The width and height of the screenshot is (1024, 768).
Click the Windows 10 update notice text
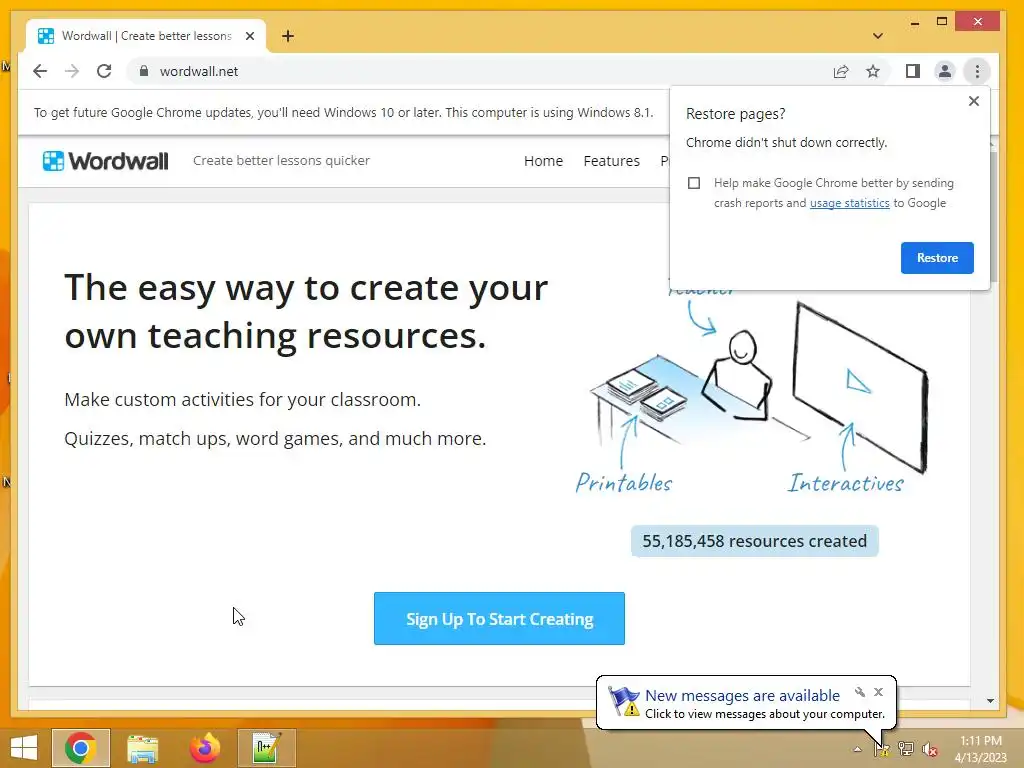click(344, 112)
